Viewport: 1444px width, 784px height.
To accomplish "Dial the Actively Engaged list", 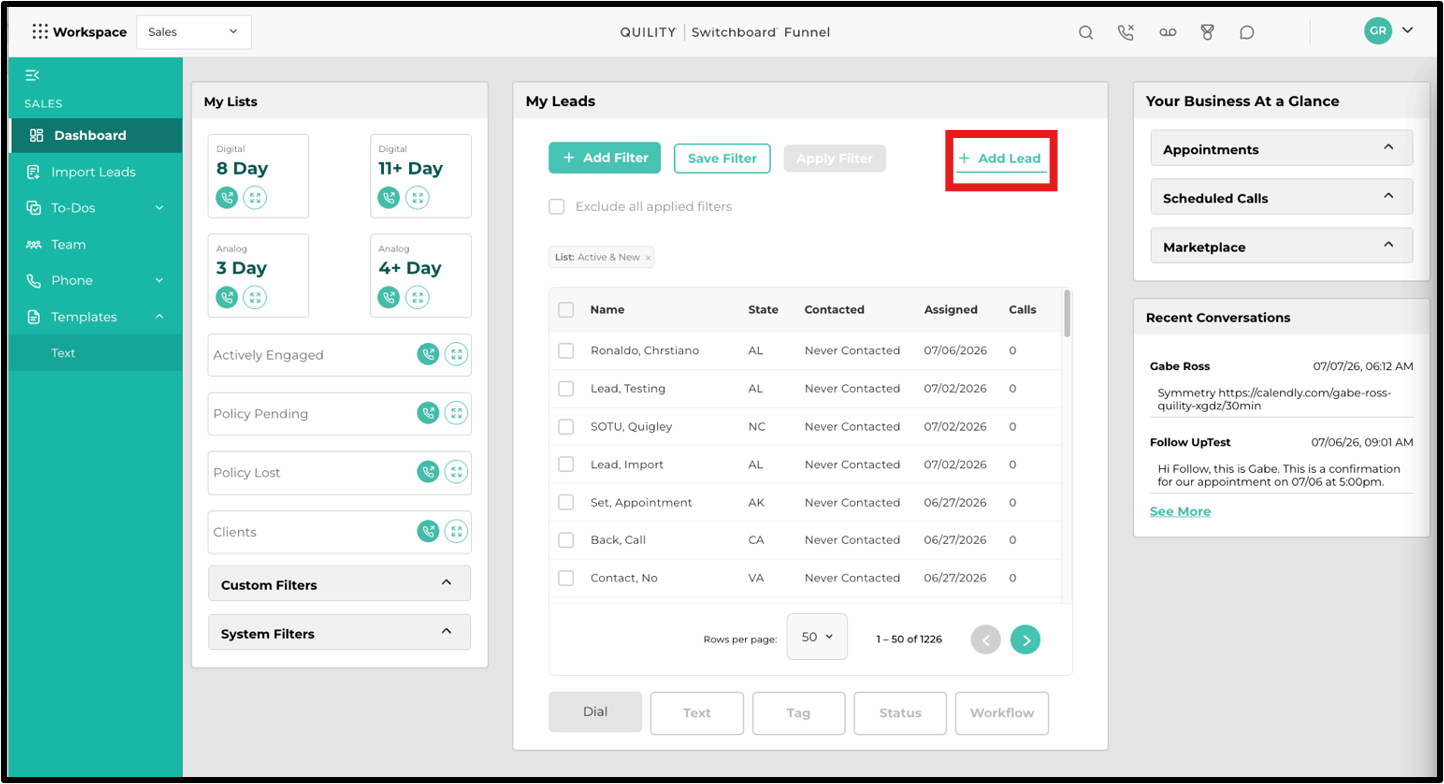I will pos(428,354).
